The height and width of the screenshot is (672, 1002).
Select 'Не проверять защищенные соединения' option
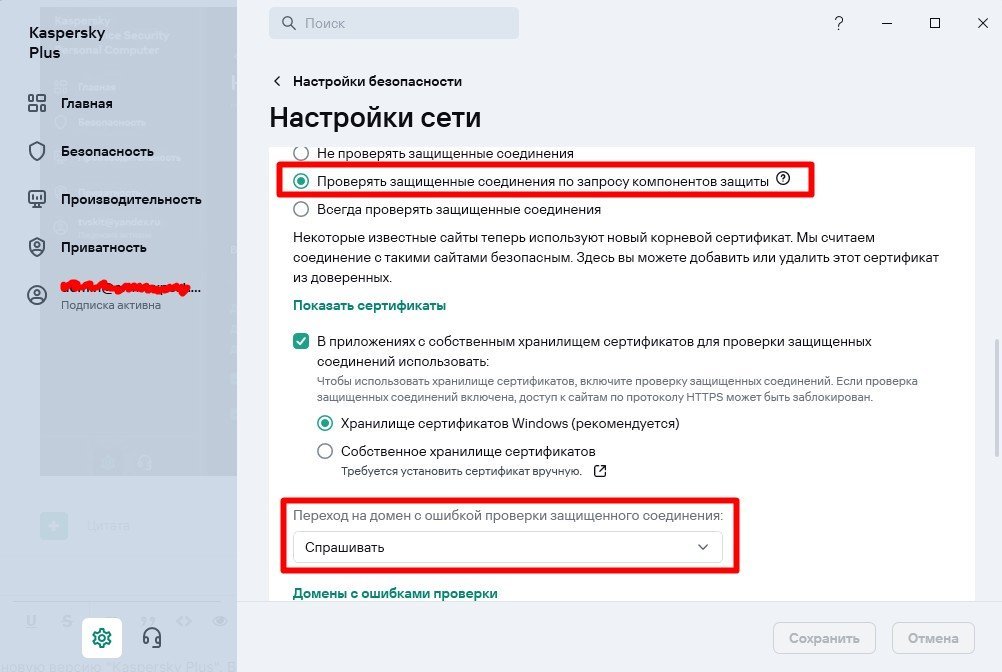click(301, 153)
